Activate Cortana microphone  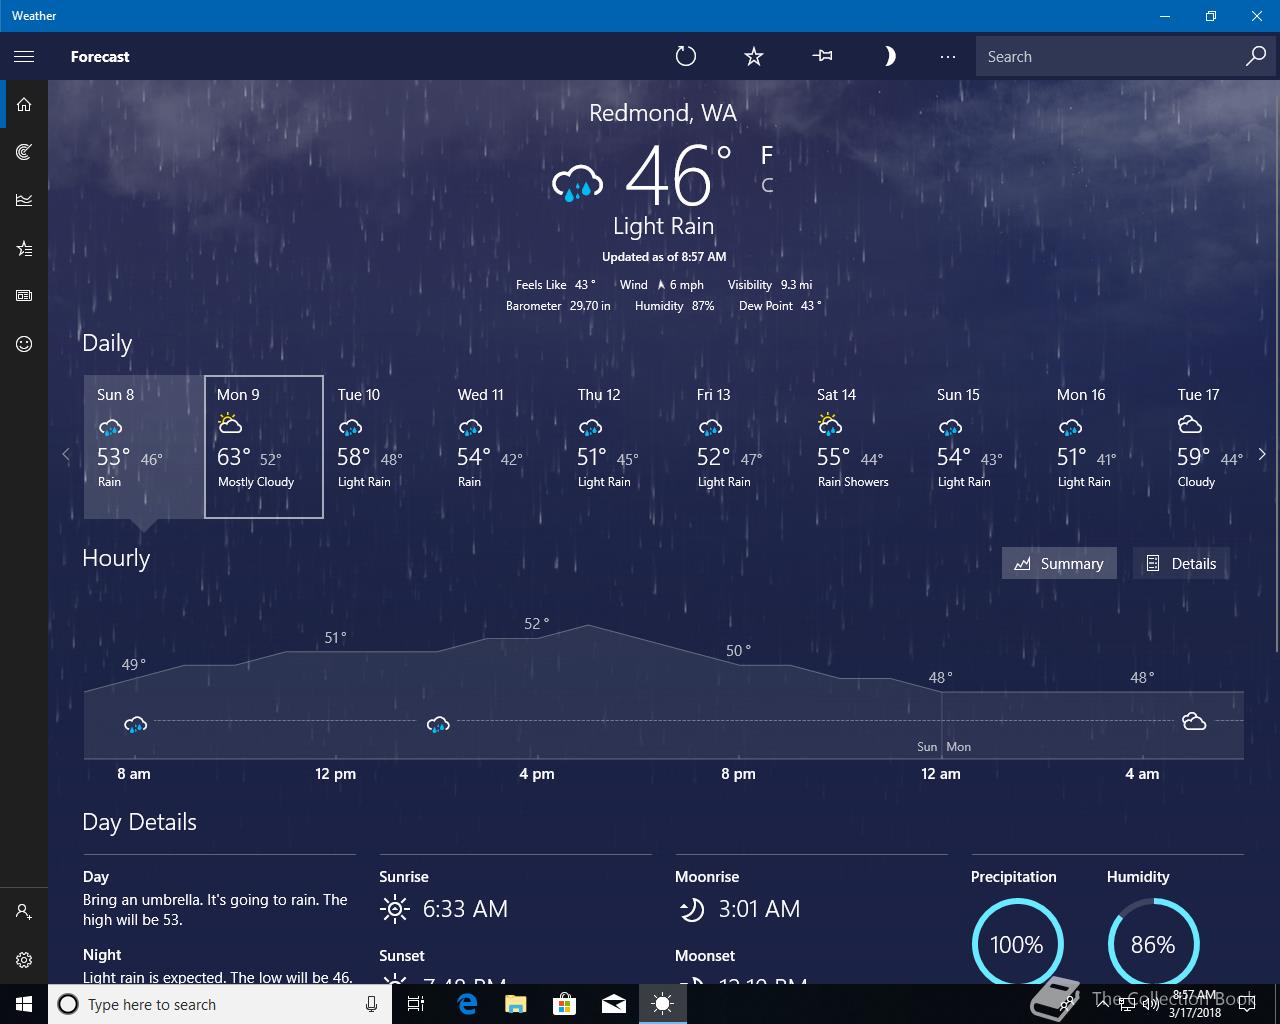coord(371,1004)
